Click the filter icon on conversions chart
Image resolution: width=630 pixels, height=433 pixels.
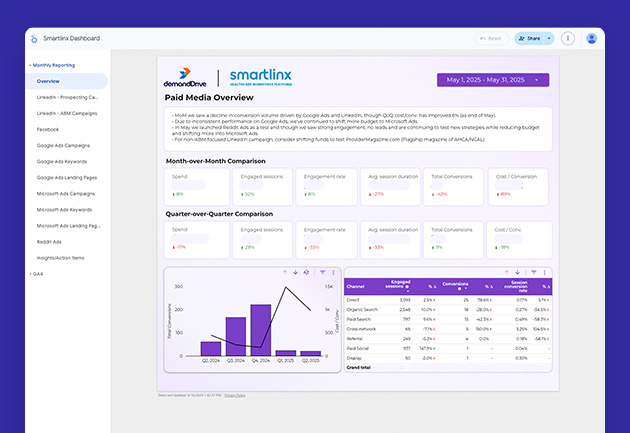coord(323,272)
